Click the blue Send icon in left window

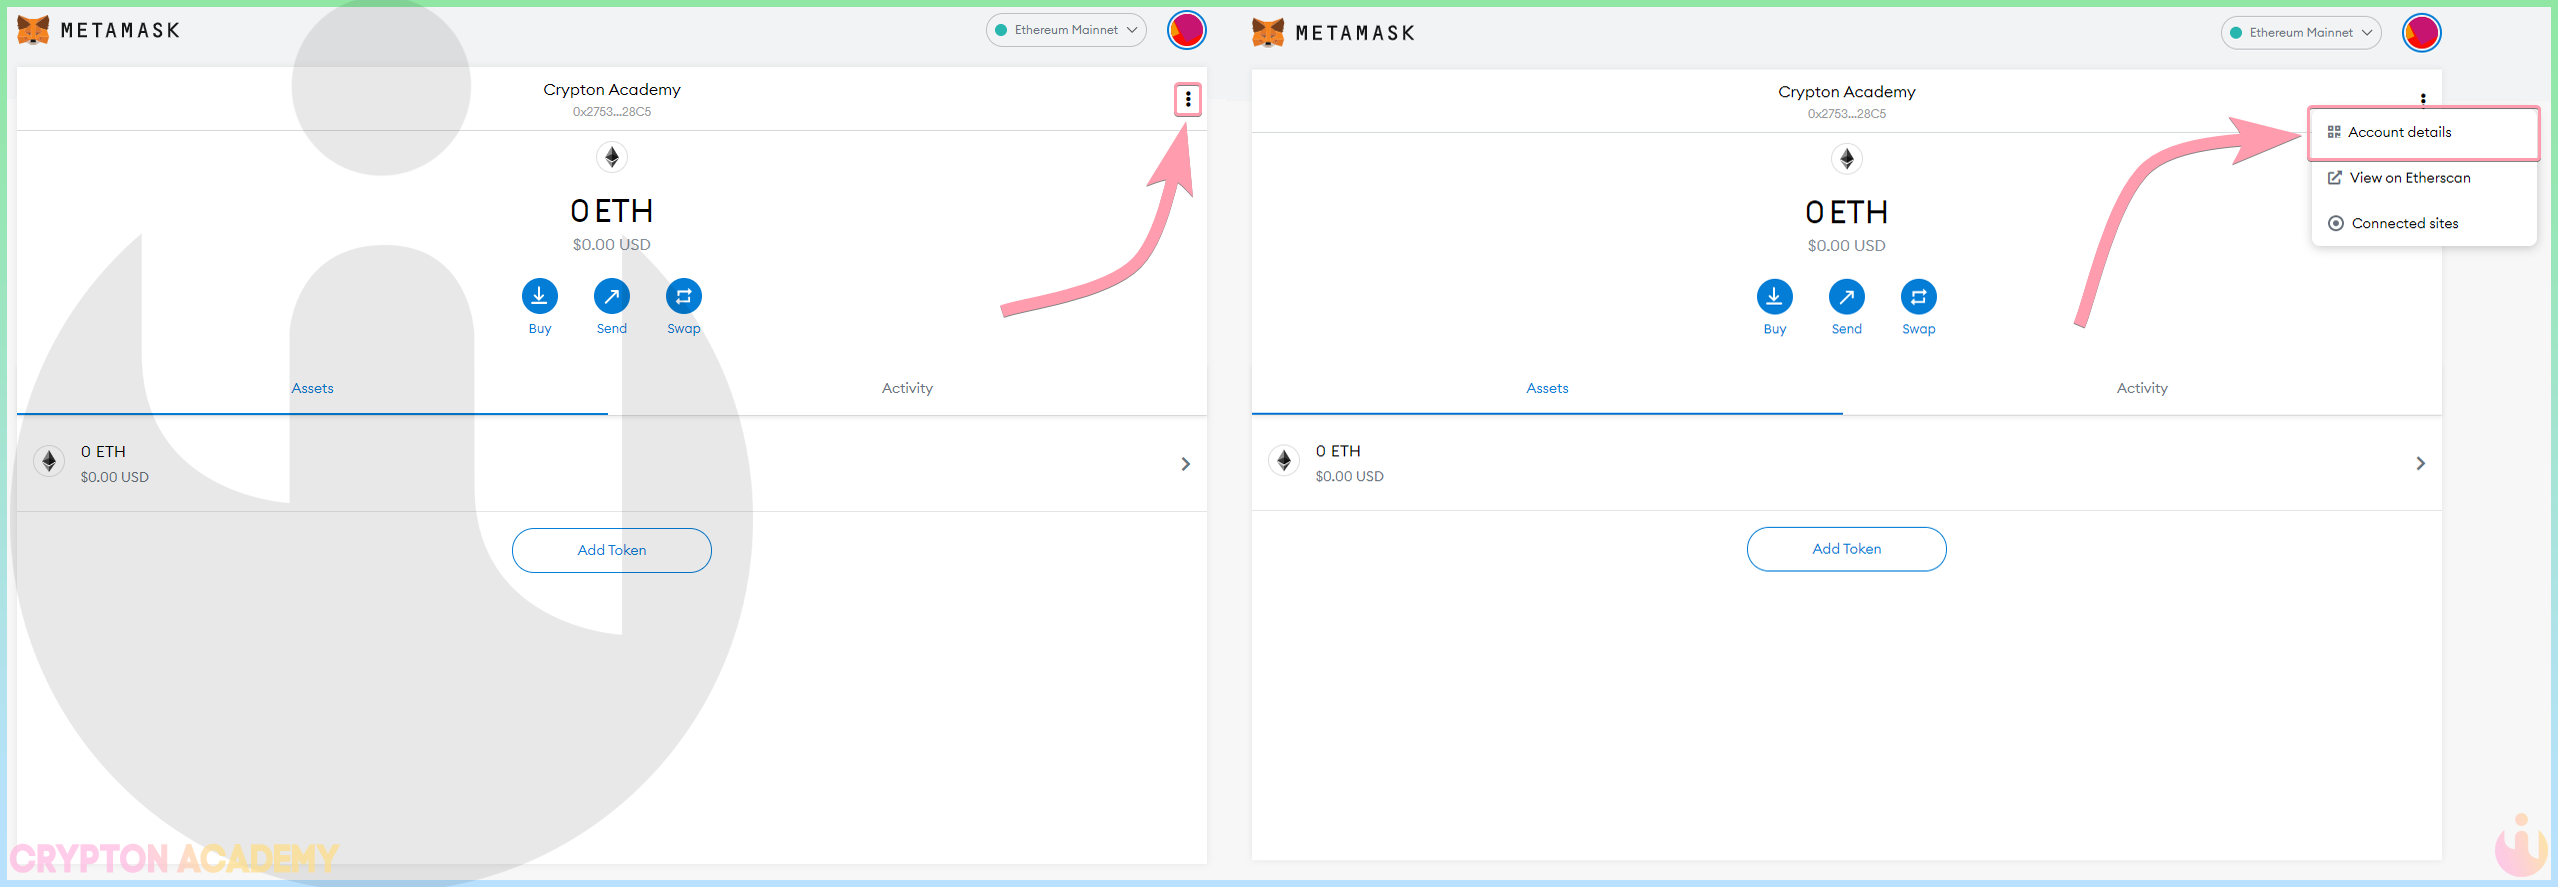pyautogui.click(x=612, y=296)
